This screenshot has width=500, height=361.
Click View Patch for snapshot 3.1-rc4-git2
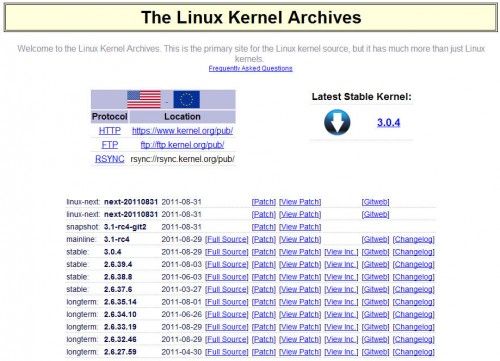tap(300, 227)
